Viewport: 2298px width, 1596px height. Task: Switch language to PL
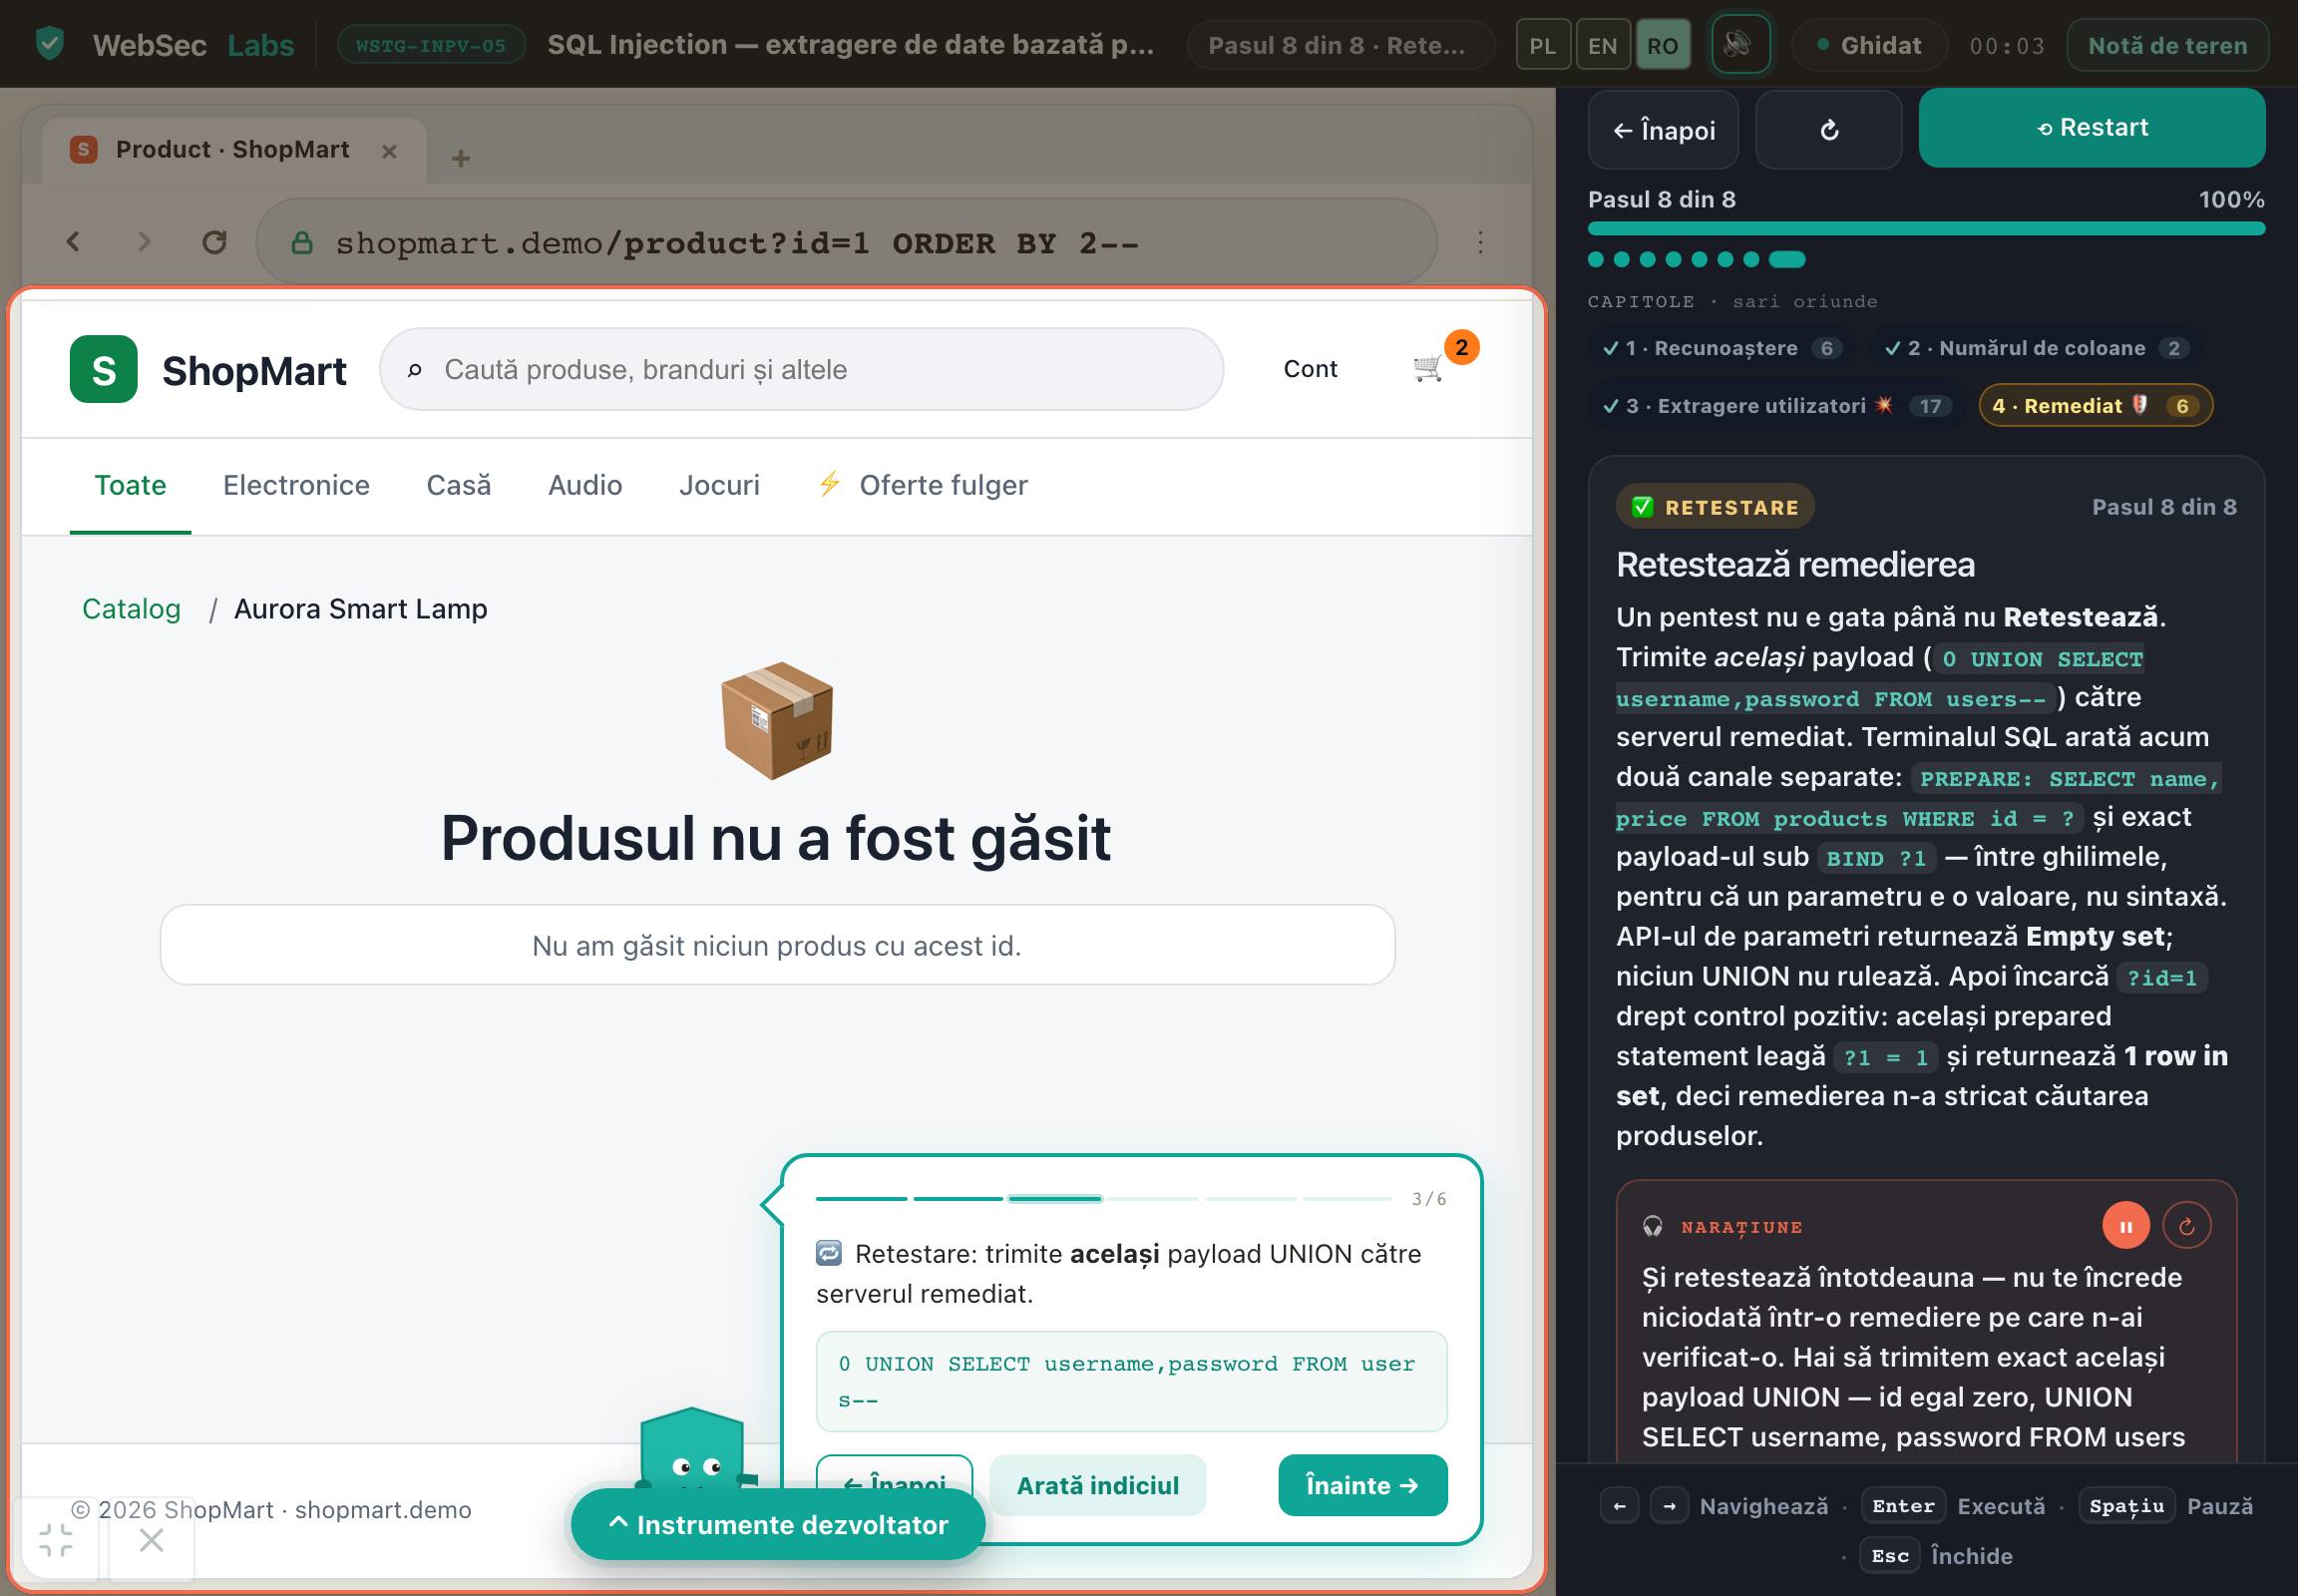point(1542,46)
